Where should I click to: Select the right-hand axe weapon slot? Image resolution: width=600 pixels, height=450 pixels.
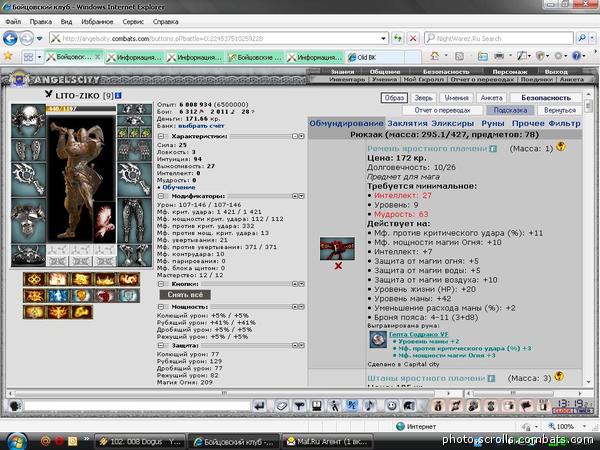pos(134,179)
